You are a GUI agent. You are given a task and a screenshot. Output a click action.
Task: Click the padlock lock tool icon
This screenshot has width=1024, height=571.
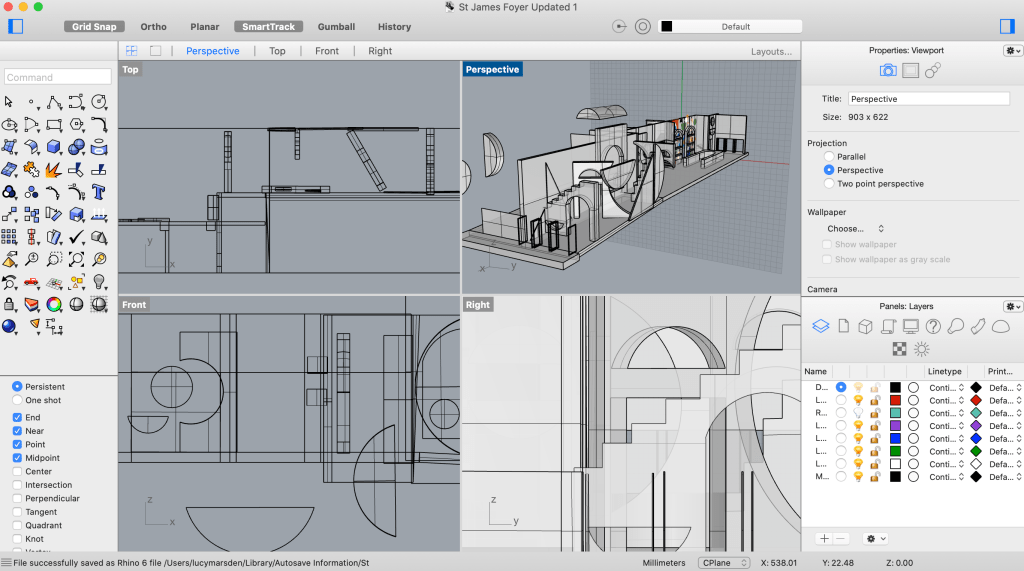tap(10, 304)
